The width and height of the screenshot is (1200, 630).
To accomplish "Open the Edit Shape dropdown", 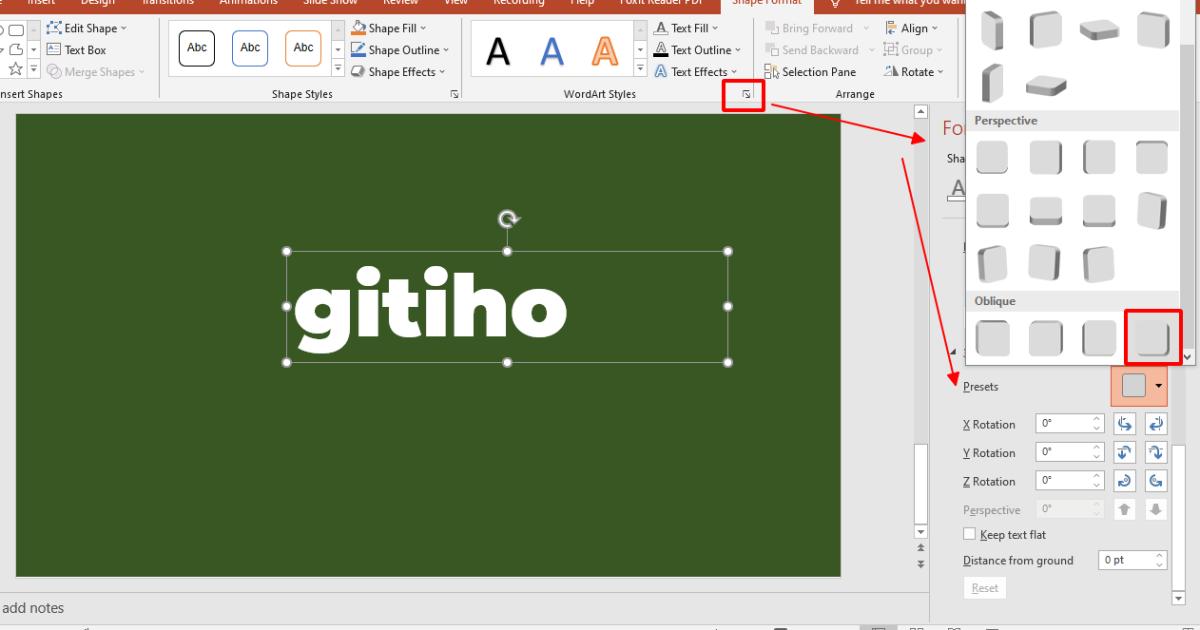I will click(87, 28).
